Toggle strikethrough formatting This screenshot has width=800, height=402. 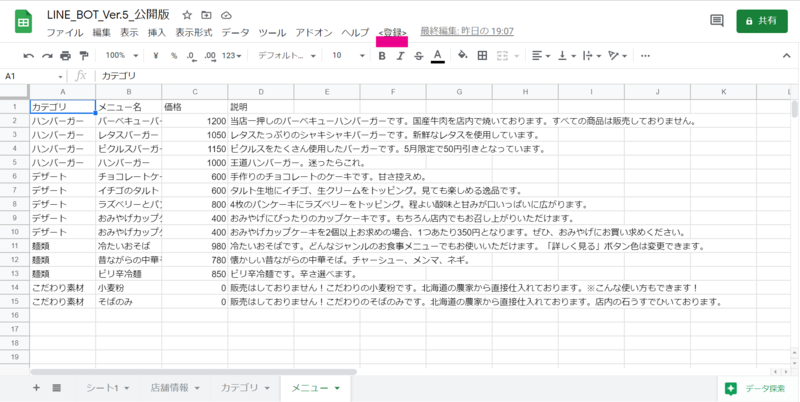[x=419, y=56]
